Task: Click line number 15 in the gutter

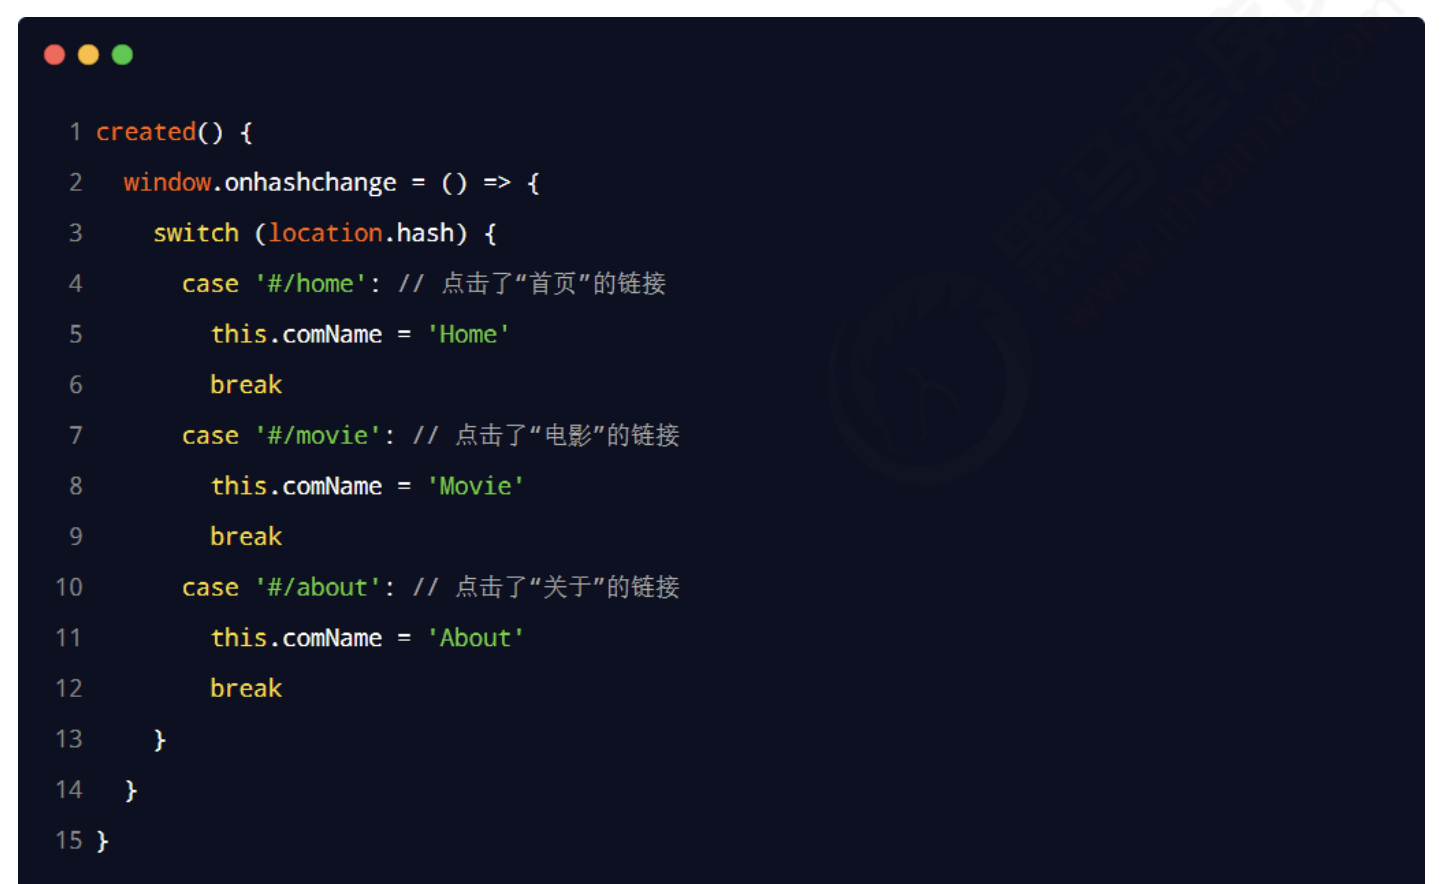Action: (x=69, y=840)
